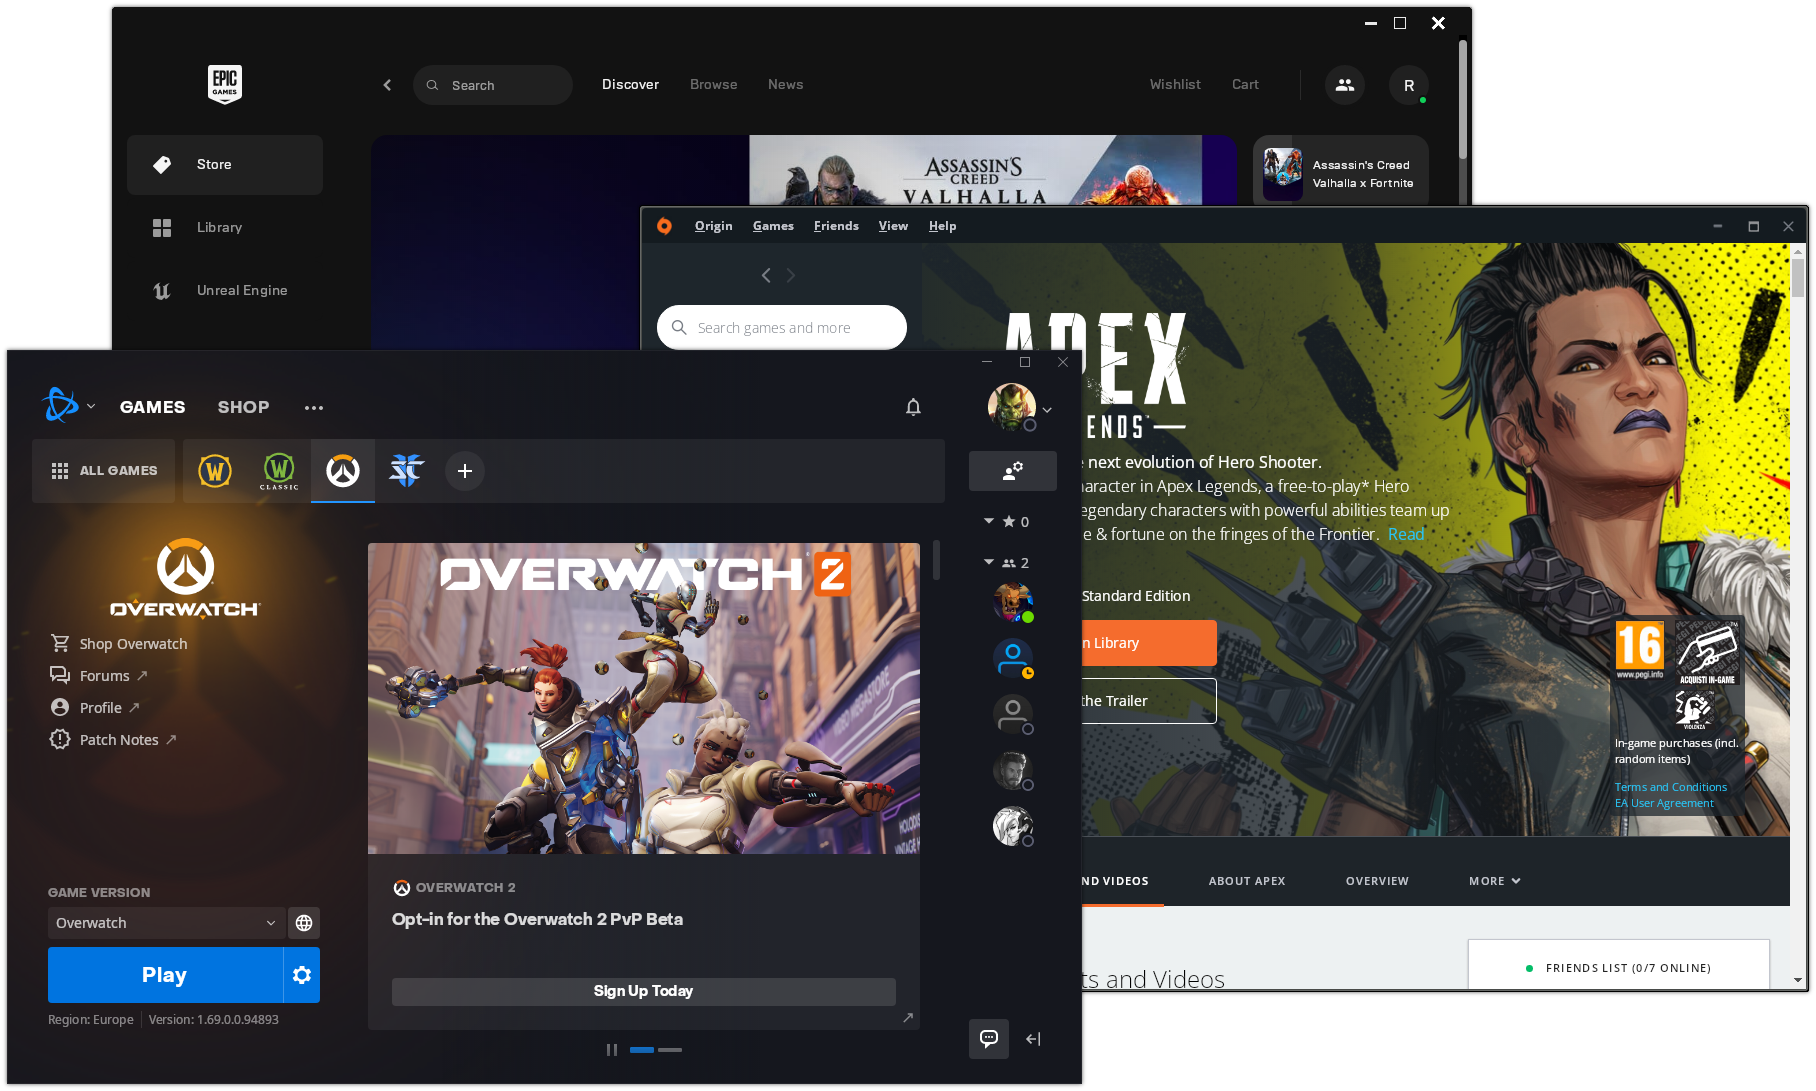Click the World of Warcraft Classic icon

coord(279,470)
